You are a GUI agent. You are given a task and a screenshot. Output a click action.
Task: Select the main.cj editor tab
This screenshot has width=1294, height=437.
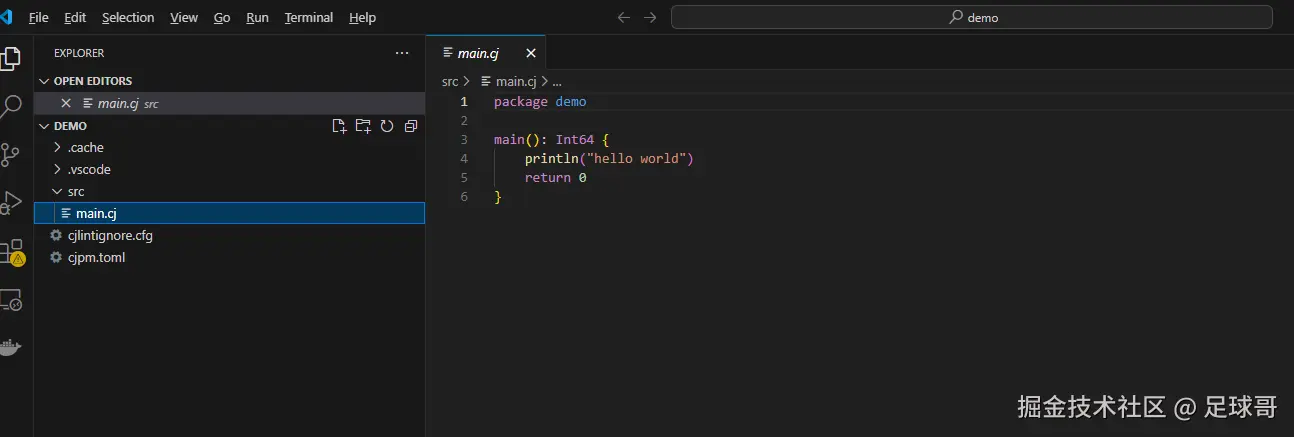[x=486, y=53]
